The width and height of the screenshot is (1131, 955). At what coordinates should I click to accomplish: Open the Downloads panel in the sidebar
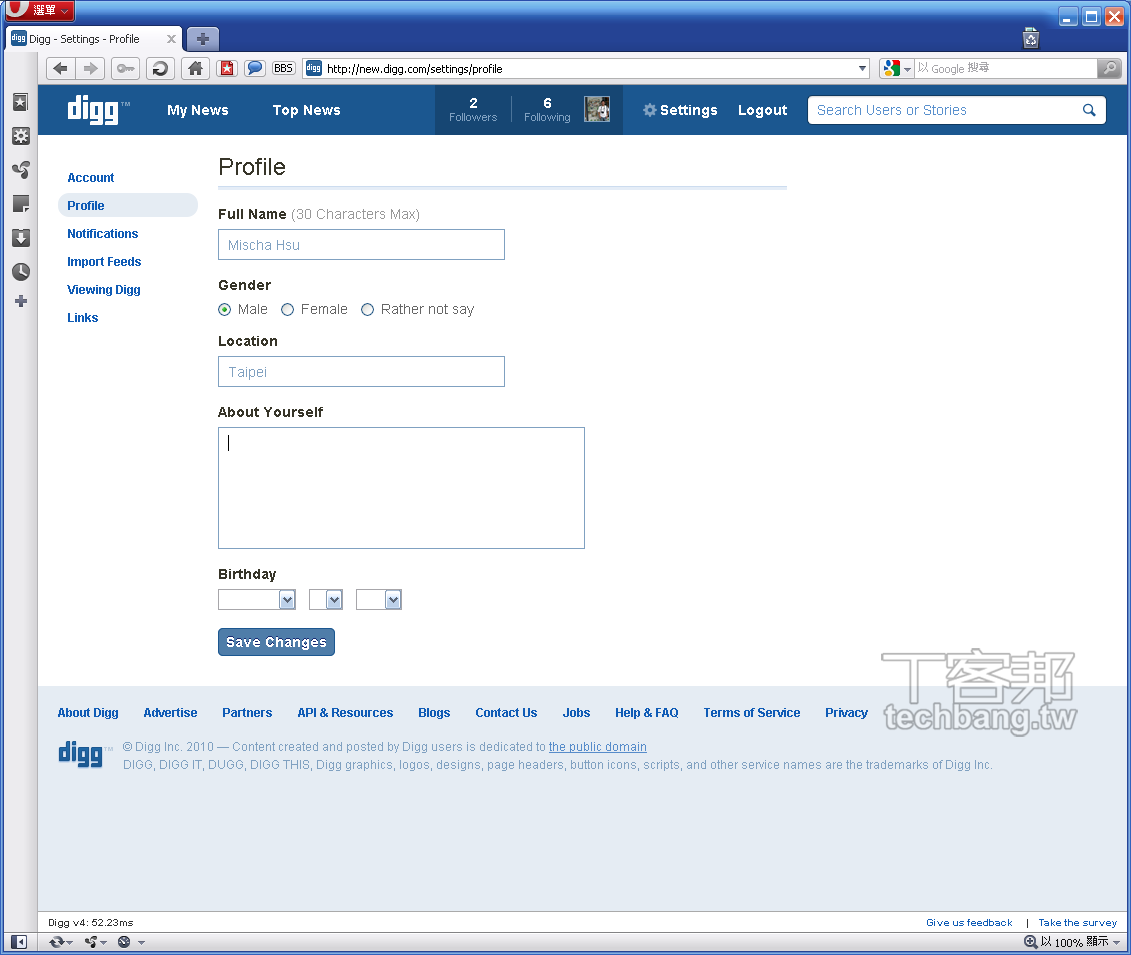pyautogui.click(x=20, y=238)
